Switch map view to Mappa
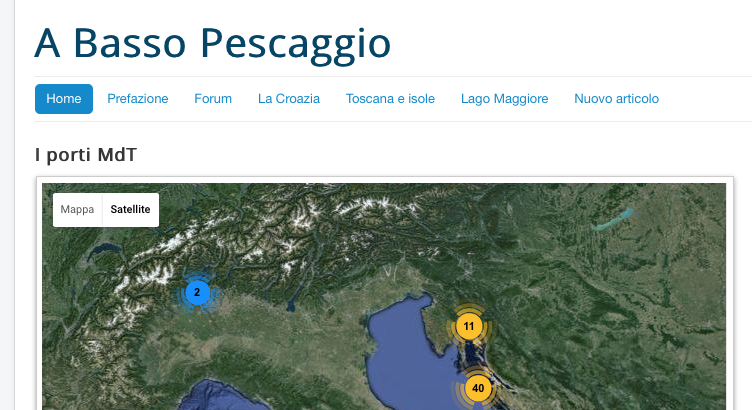Viewport: 752px width, 410px height. point(77,210)
